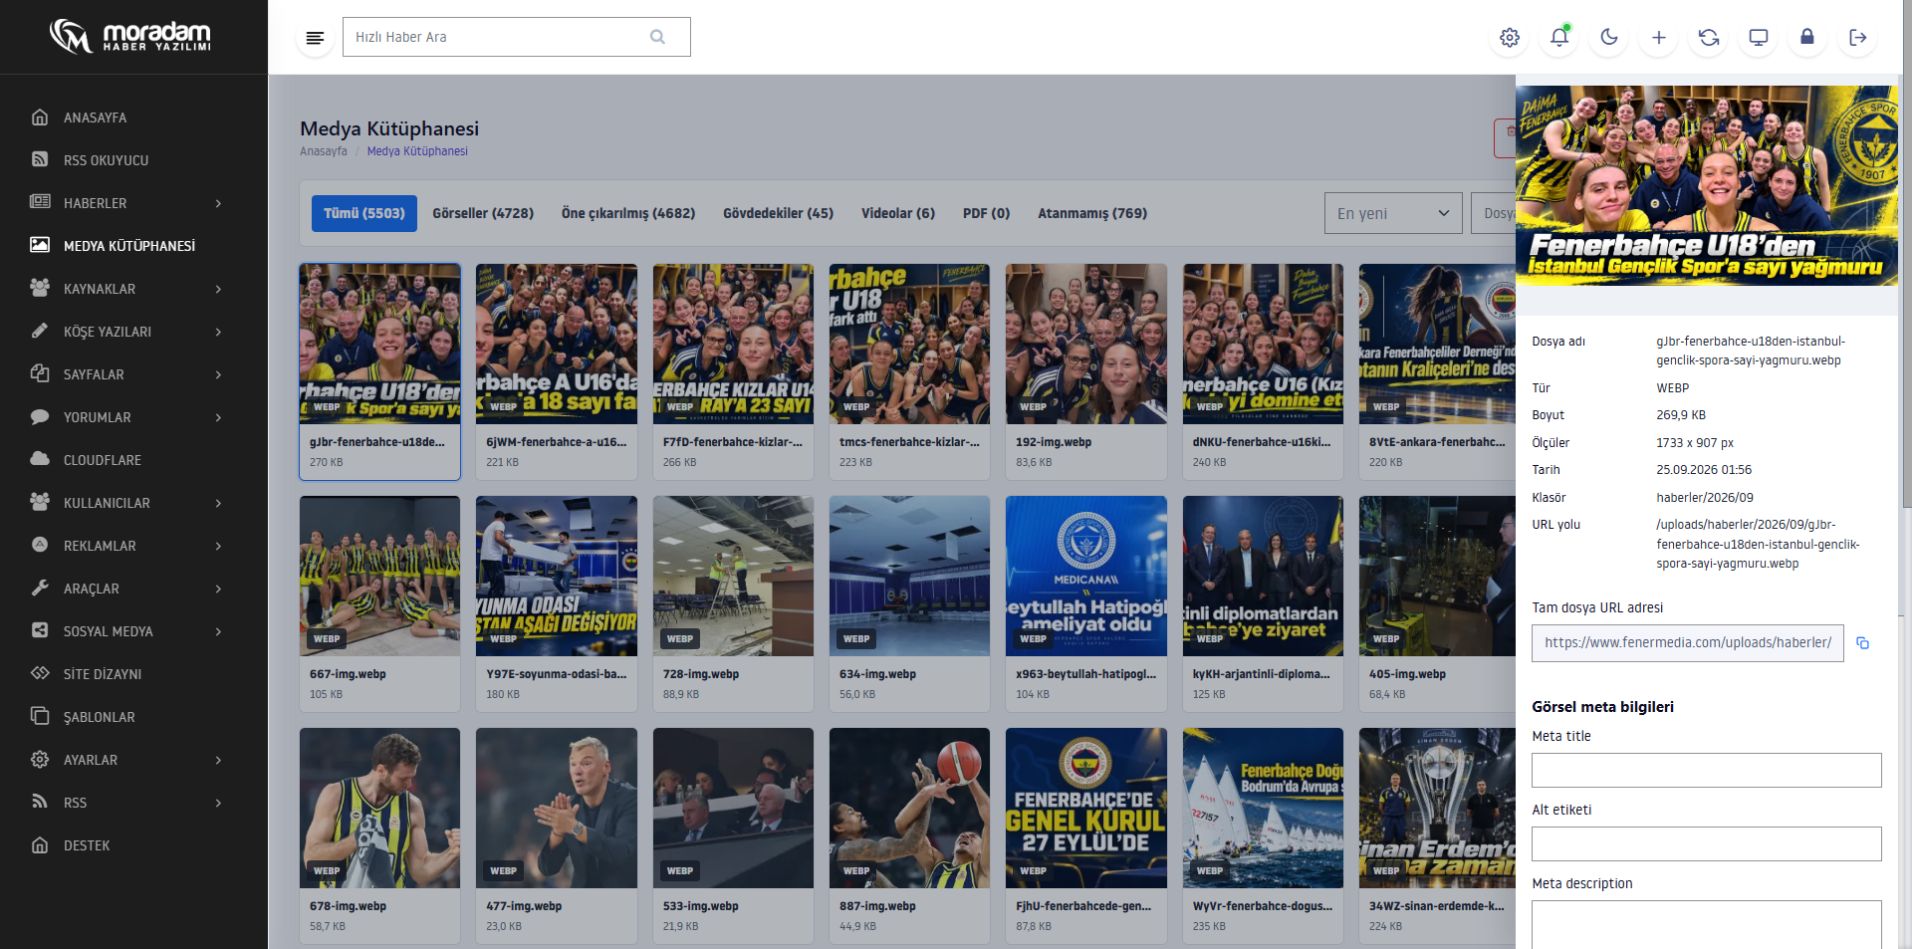Screen dimensions: 1912x949
Task: Click the Şablonlar templates icon
Action: pyautogui.click(x=40, y=716)
